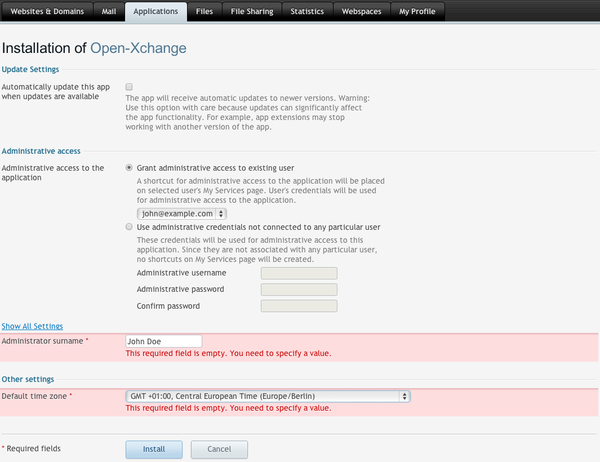Open the Websites & Domains tab
Screen dimensions: 600x462
point(47,11)
